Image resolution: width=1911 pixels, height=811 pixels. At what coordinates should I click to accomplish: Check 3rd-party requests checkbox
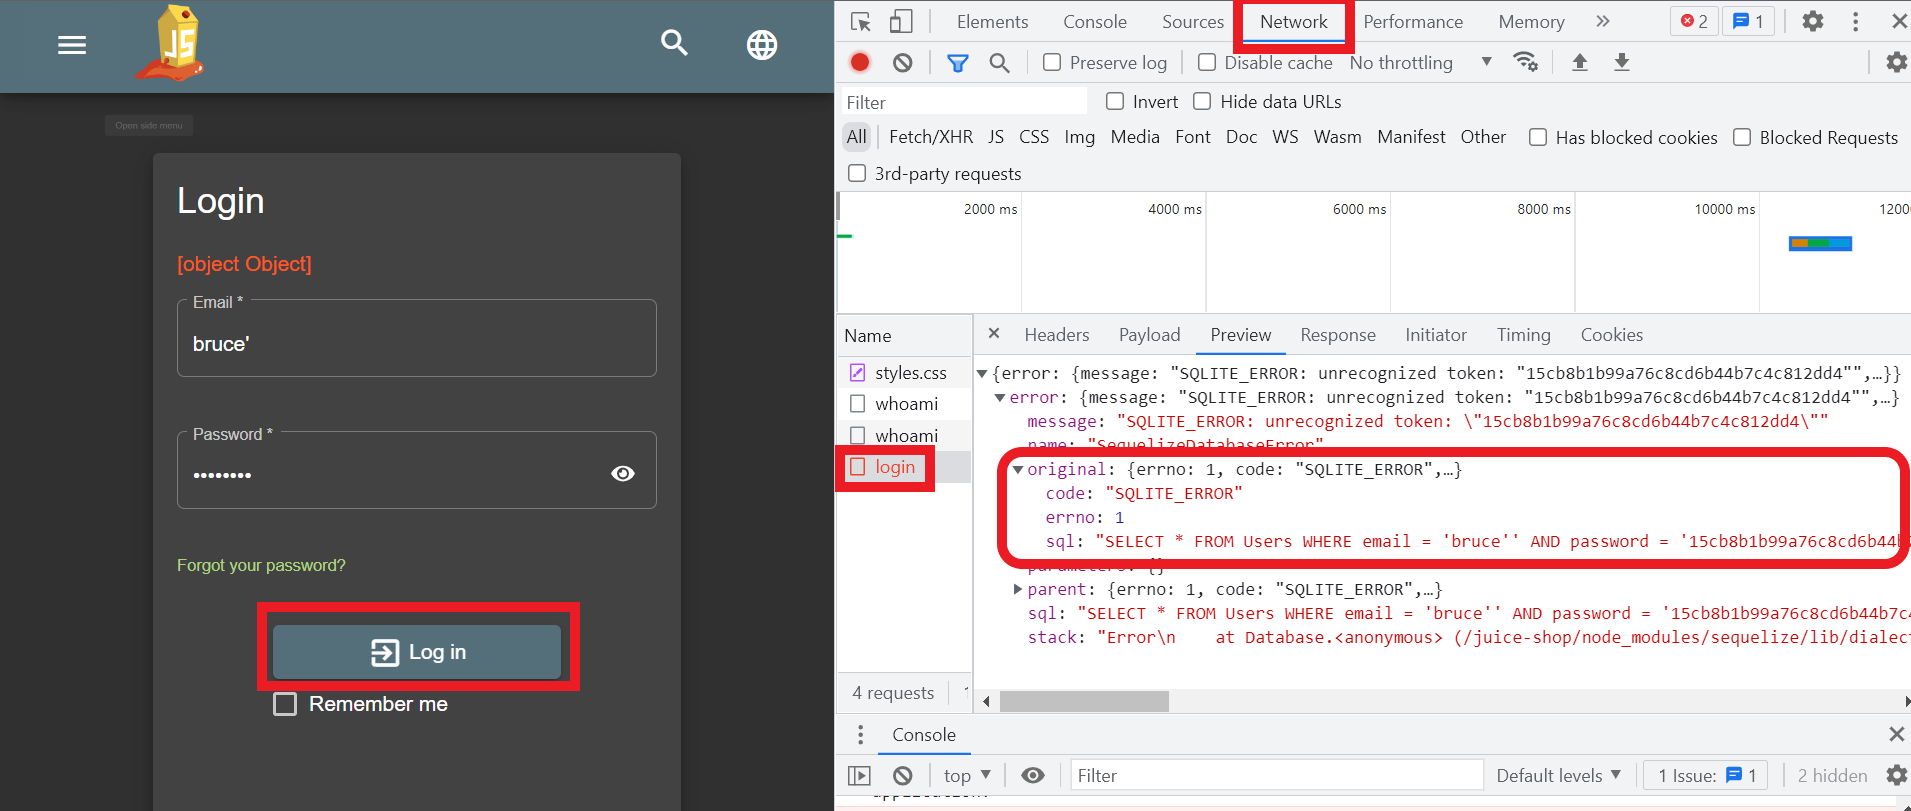(x=857, y=173)
